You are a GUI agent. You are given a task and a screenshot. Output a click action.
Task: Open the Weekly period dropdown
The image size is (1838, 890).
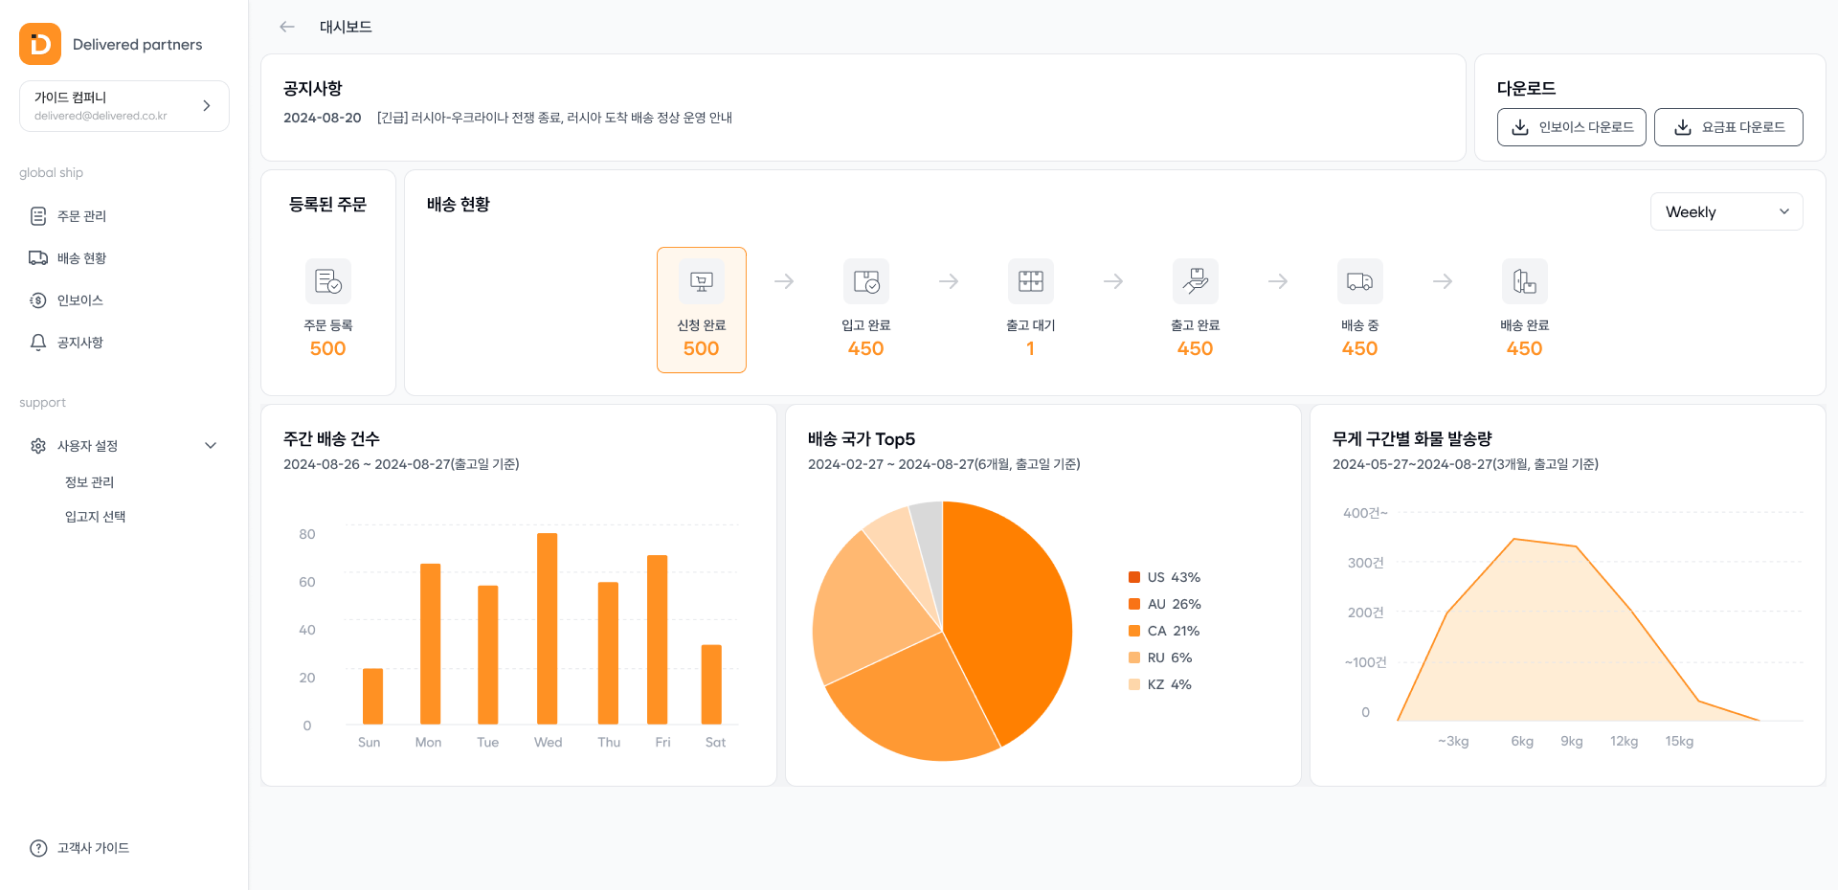[x=1726, y=212]
